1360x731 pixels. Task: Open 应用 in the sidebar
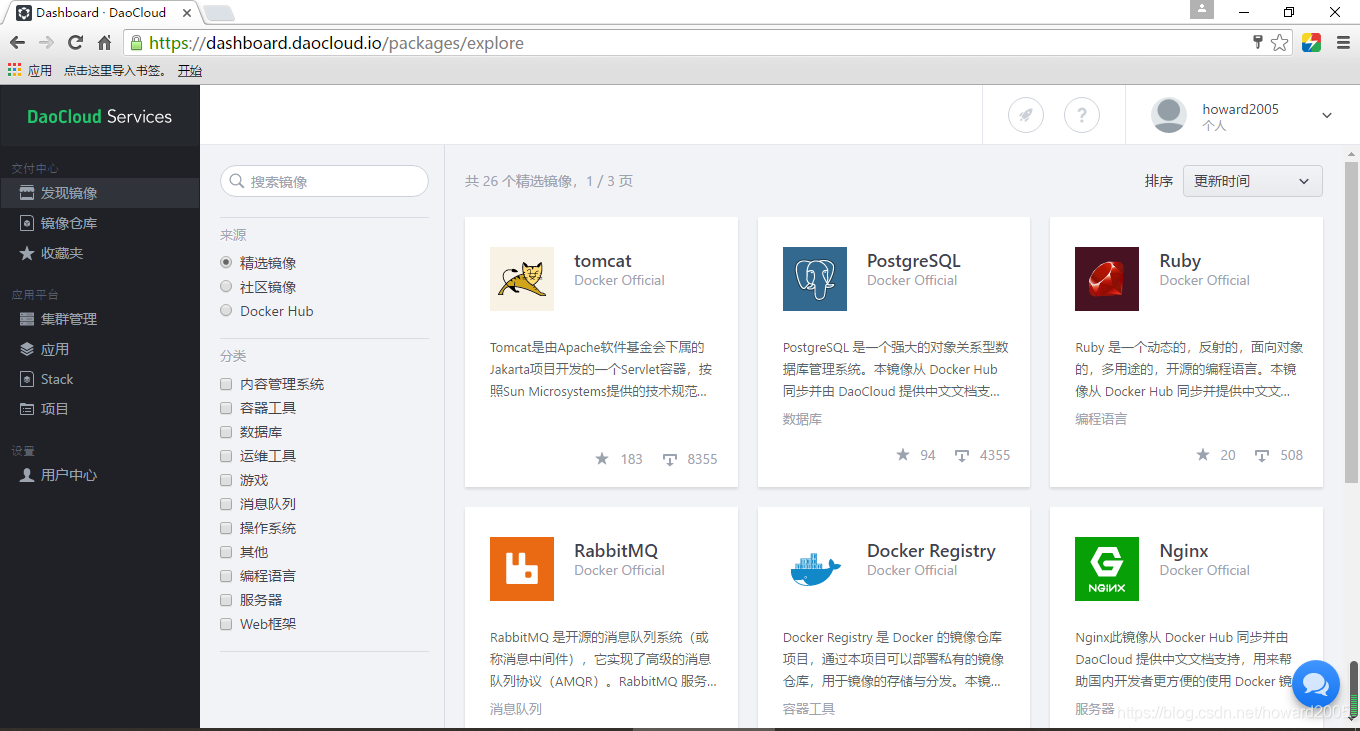(100, 349)
